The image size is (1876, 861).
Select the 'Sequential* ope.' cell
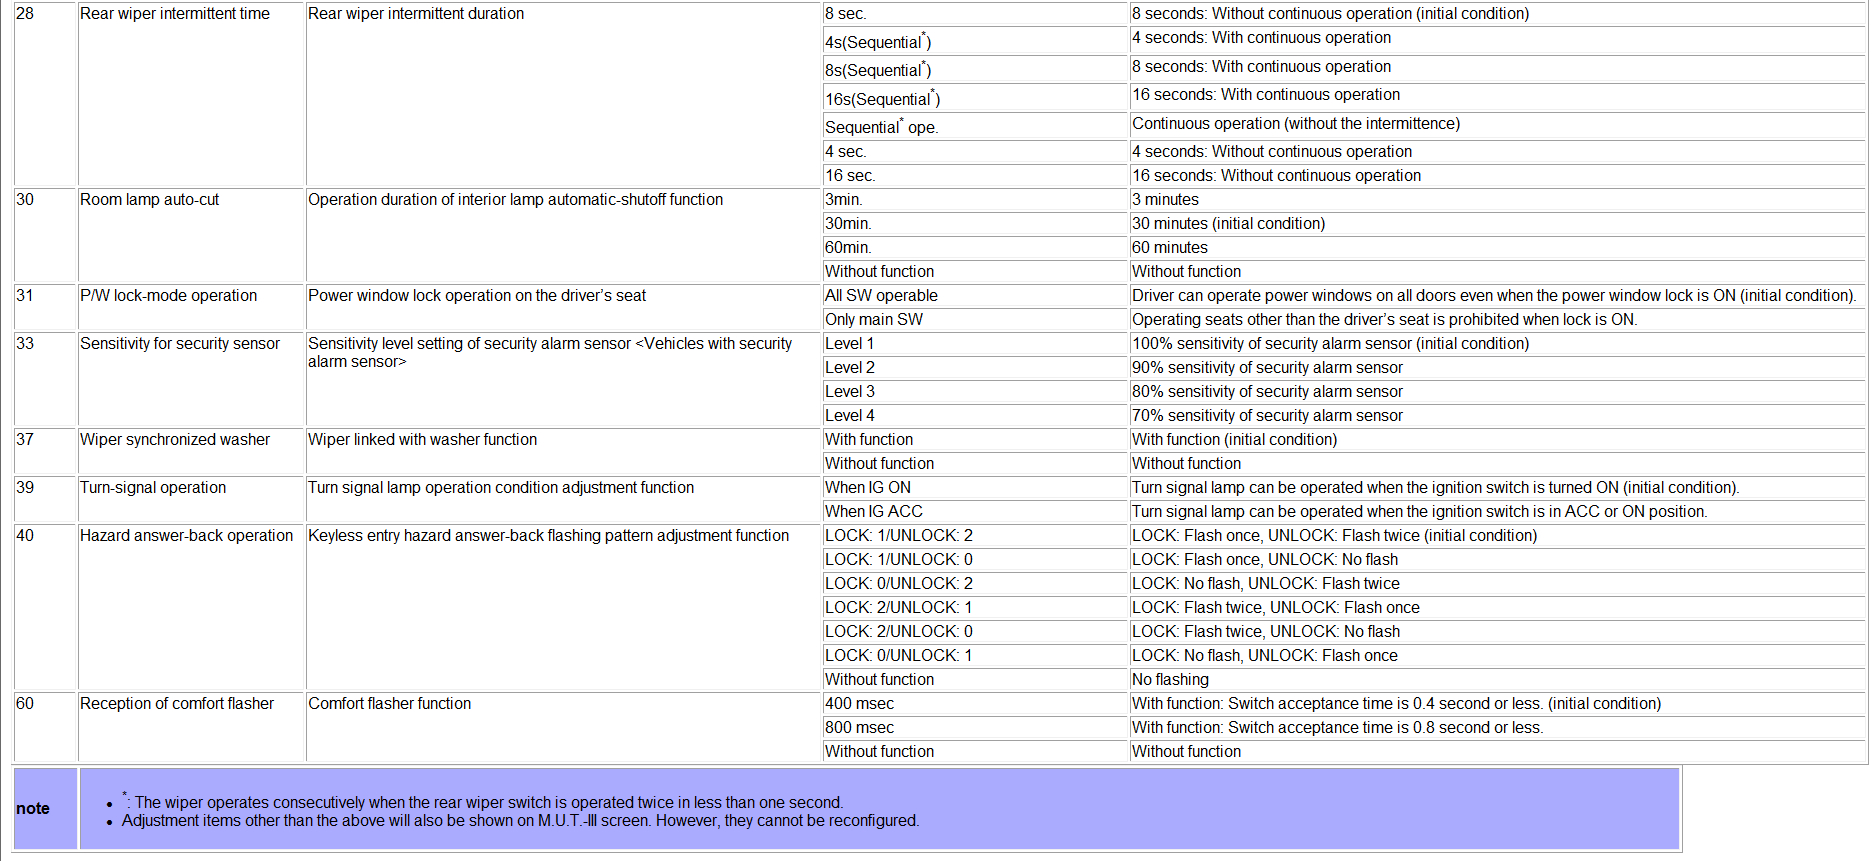pyautogui.click(x=975, y=126)
